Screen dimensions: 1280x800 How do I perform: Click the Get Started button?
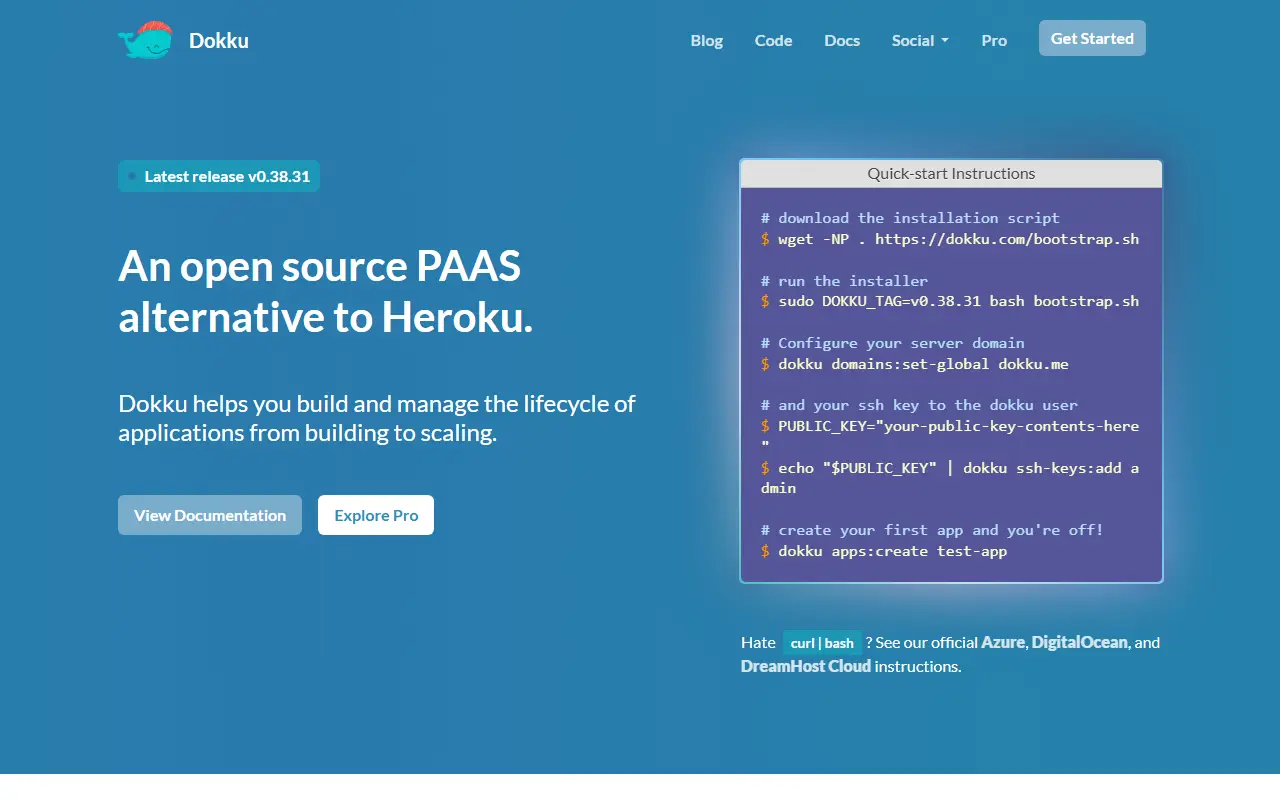click(x=1092, y=38)
